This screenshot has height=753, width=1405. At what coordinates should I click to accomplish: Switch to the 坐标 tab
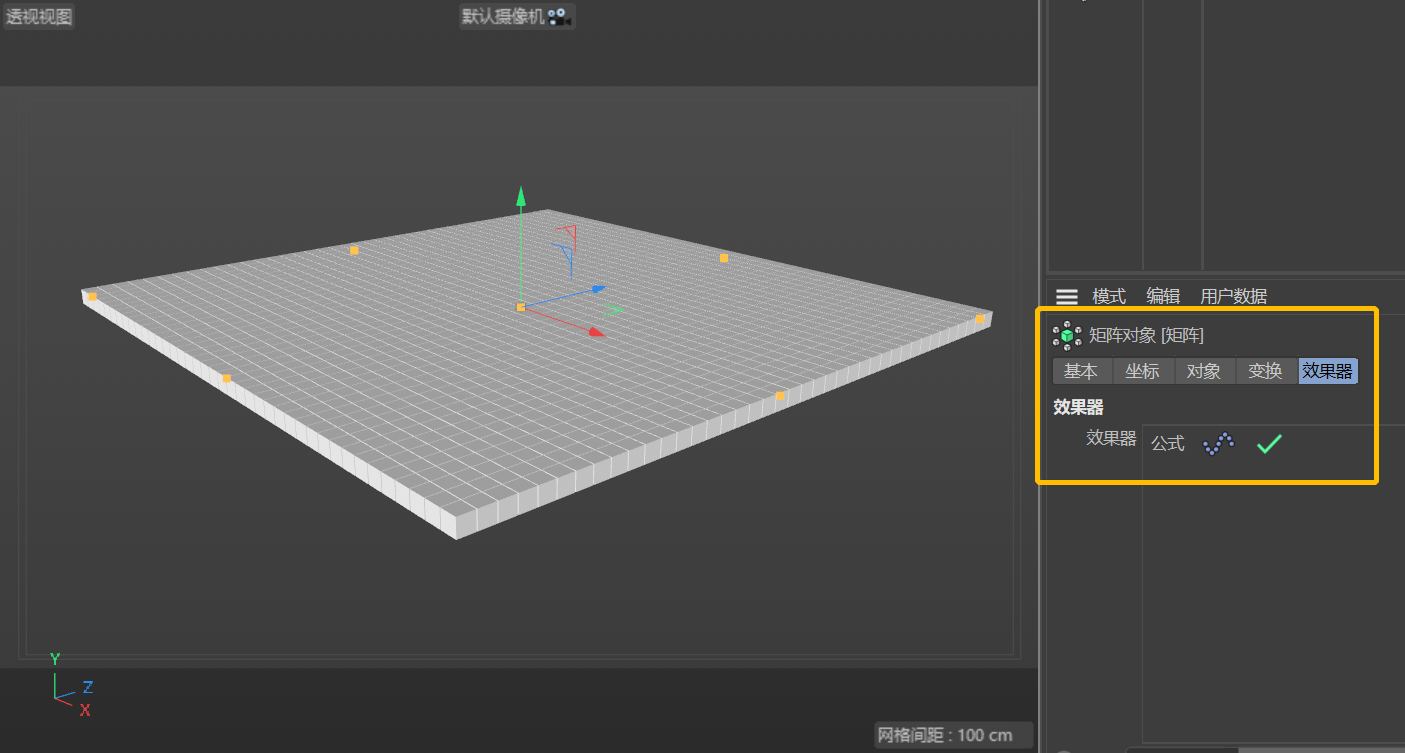1143,371
